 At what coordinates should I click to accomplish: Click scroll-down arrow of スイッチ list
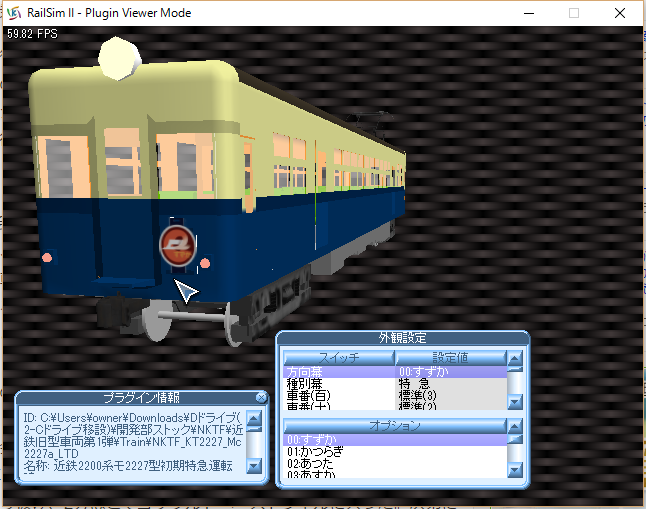pyautogui.click(x=515, y=402)
